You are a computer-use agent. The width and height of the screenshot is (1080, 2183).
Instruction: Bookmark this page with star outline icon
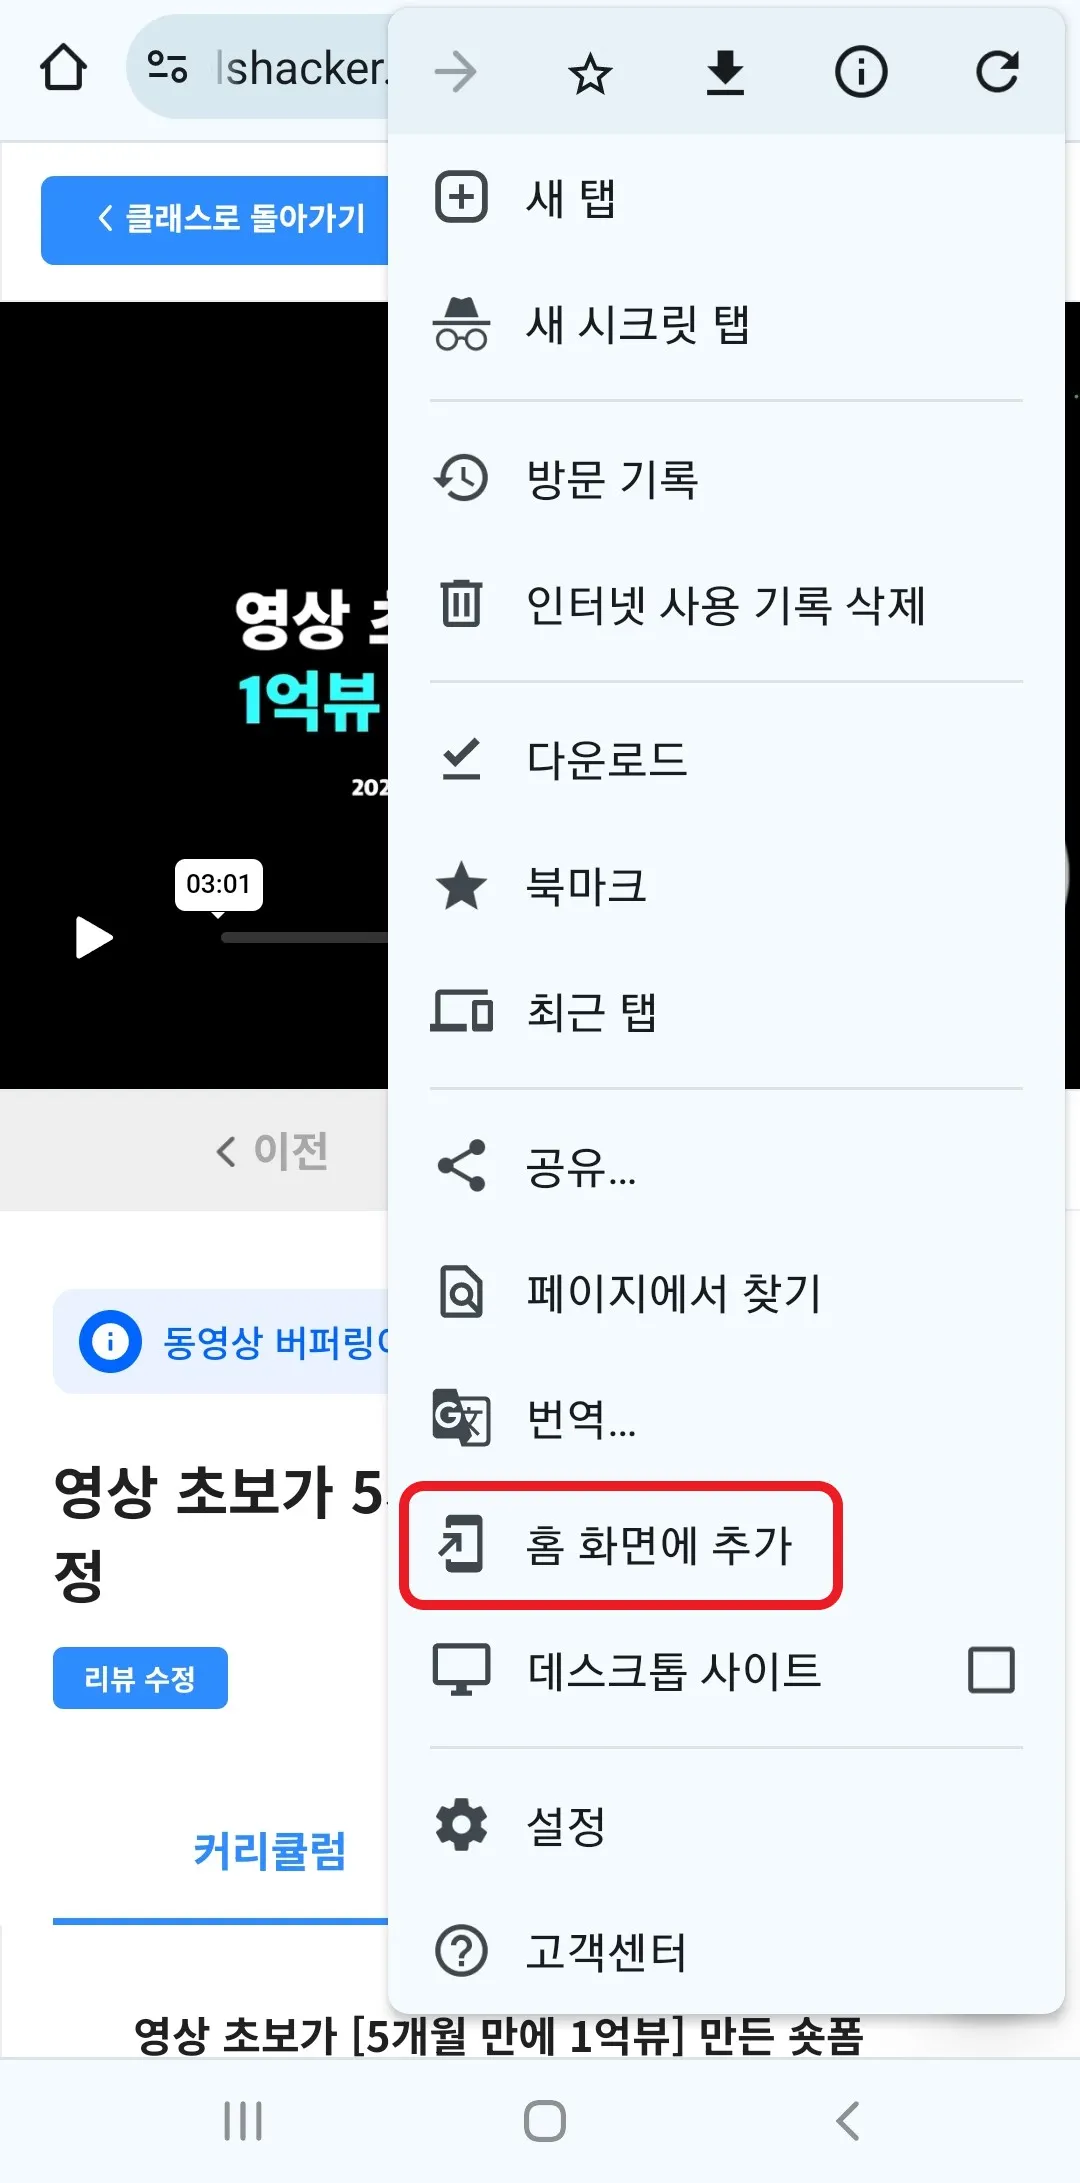590,73
